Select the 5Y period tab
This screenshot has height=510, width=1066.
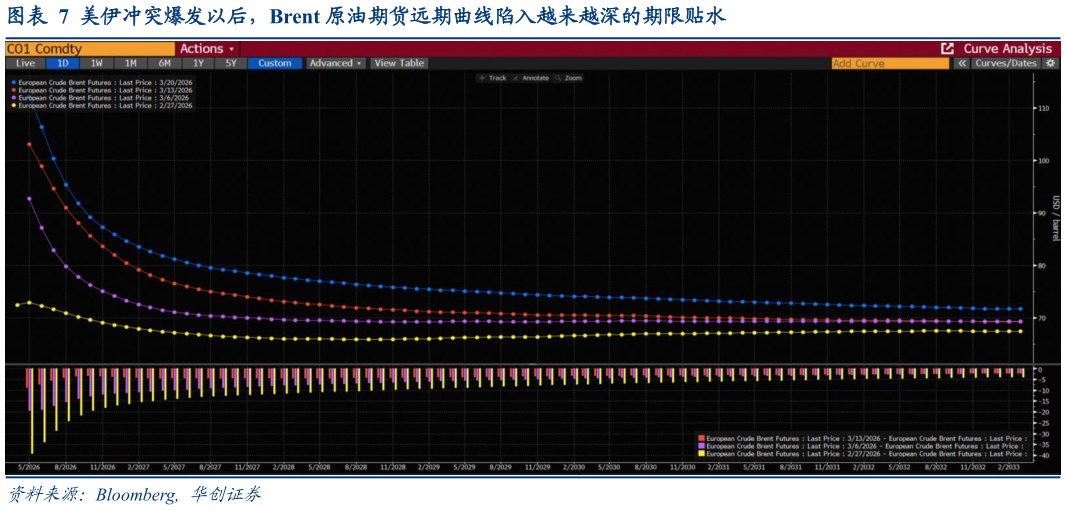tap(230, 63)
